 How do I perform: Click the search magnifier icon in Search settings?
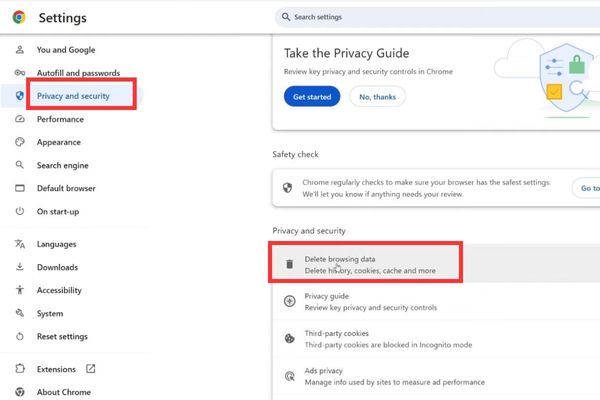(286, 17)
